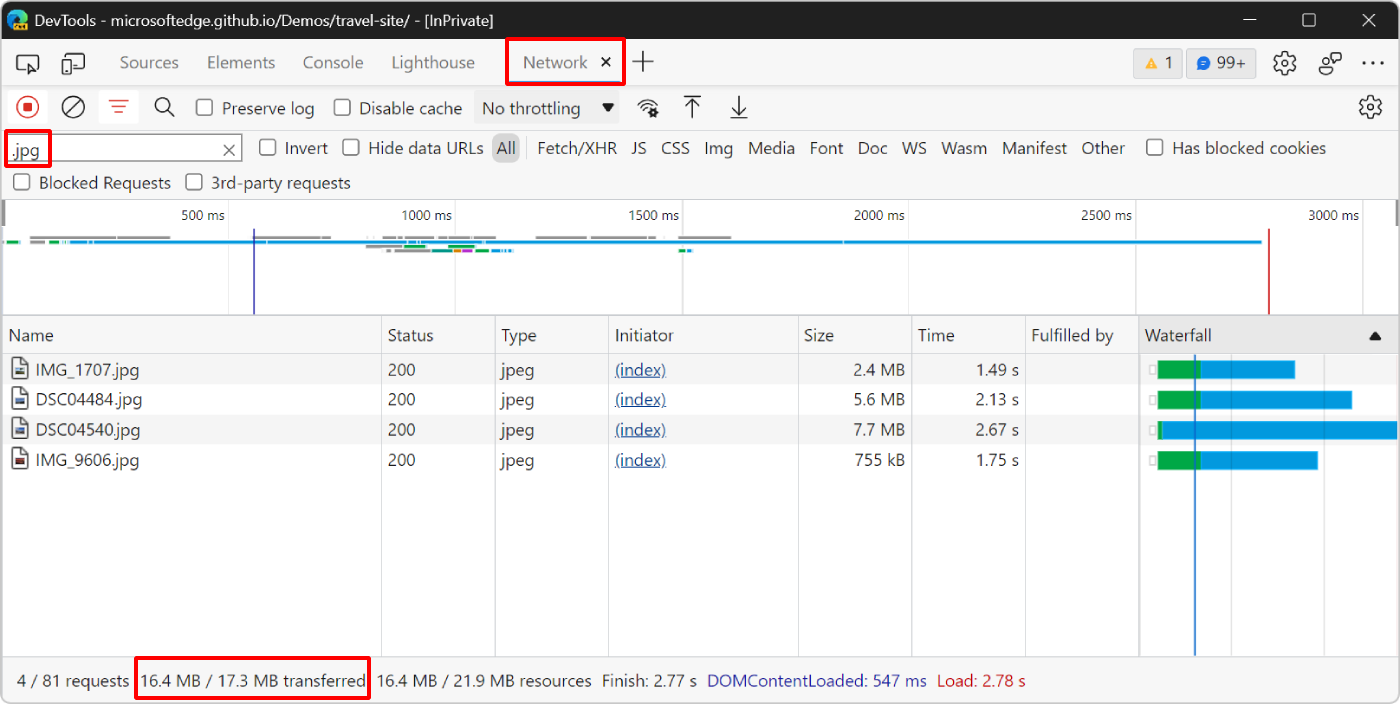Viewport: 1400px width, 704px height.
Task: Open the No throttling dropdown
Action: (546, 107)
